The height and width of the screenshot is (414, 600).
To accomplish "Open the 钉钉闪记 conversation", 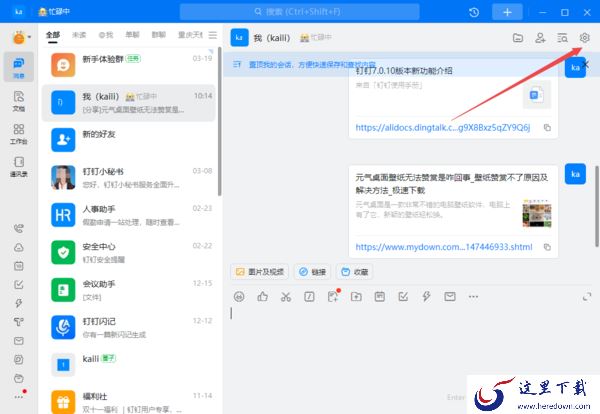I will click(129, 328).
